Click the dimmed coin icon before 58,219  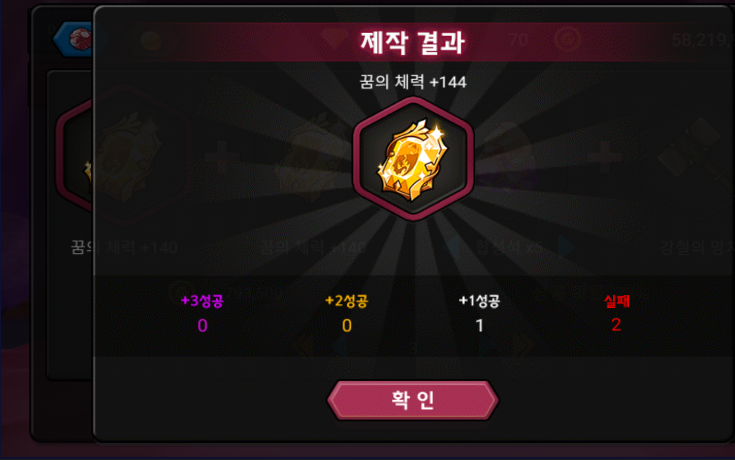568,40
